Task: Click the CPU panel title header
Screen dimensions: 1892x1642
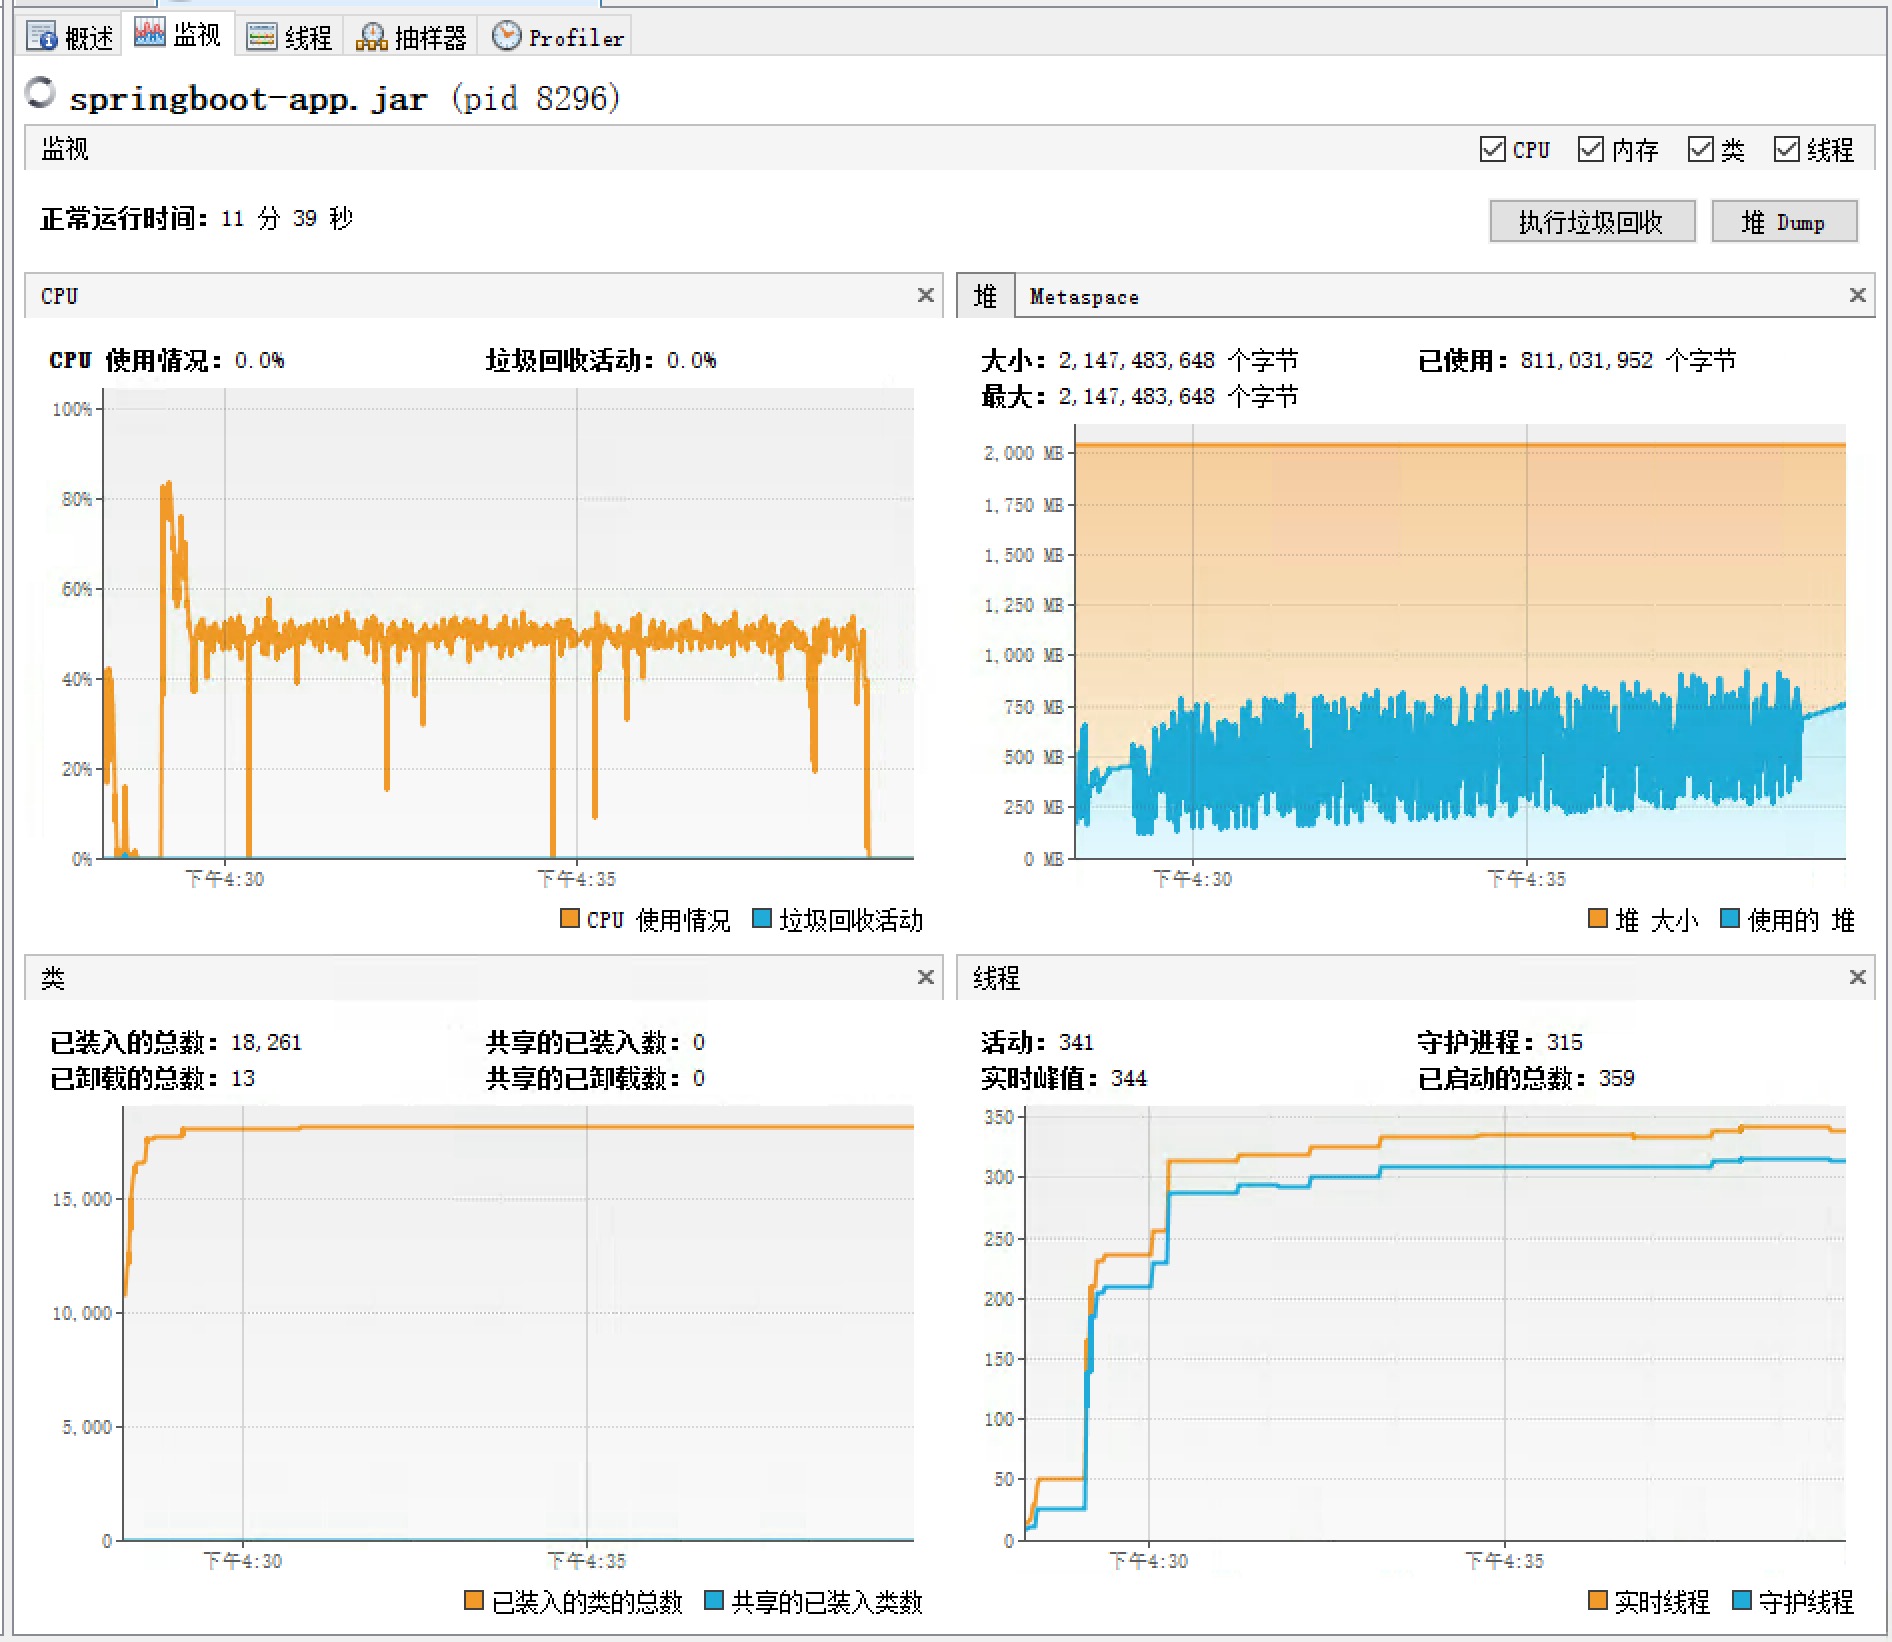Action: [60, 296]
